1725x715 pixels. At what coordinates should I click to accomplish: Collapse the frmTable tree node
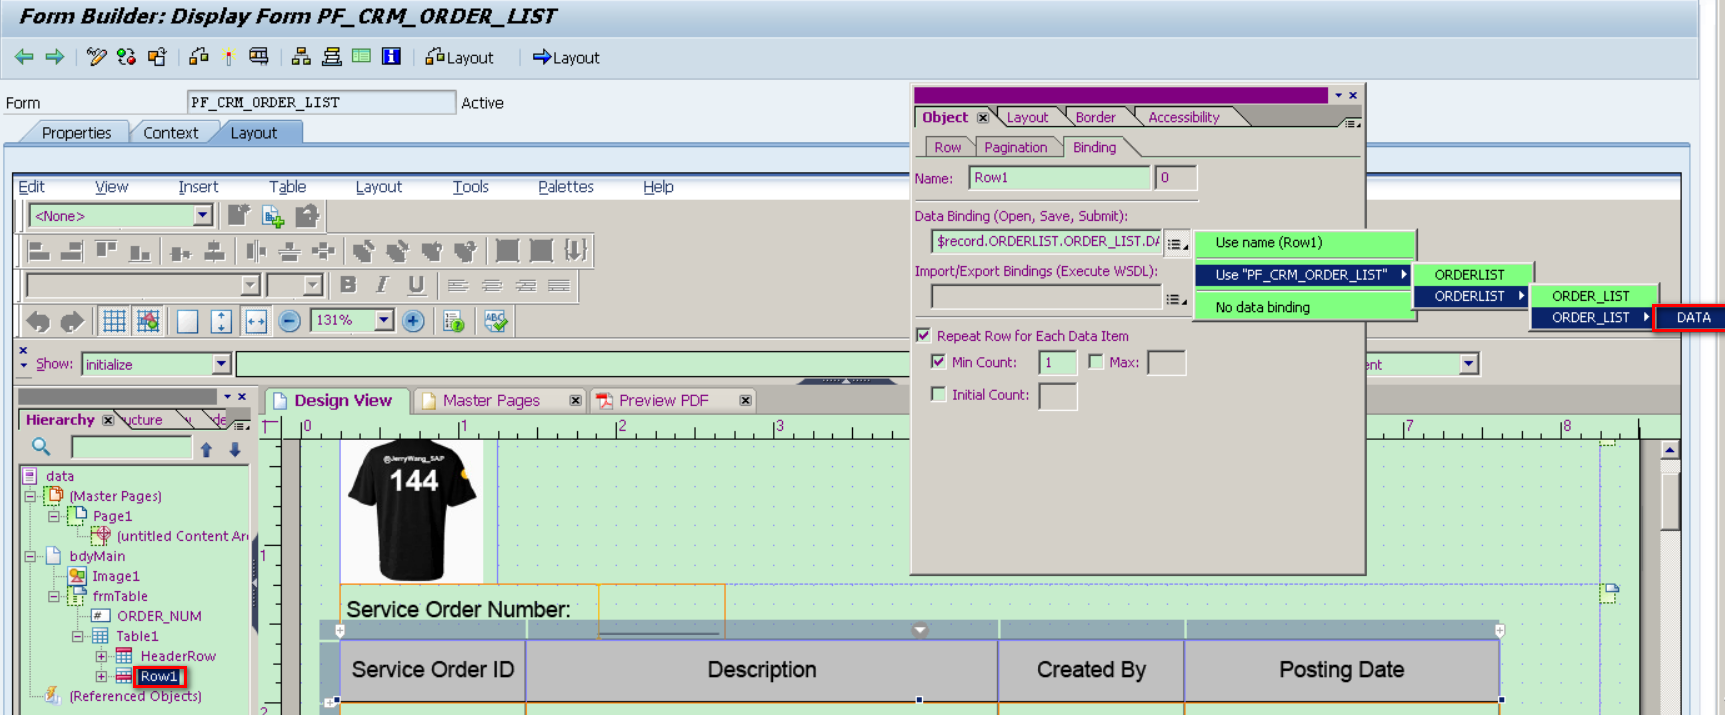[54, 596]
